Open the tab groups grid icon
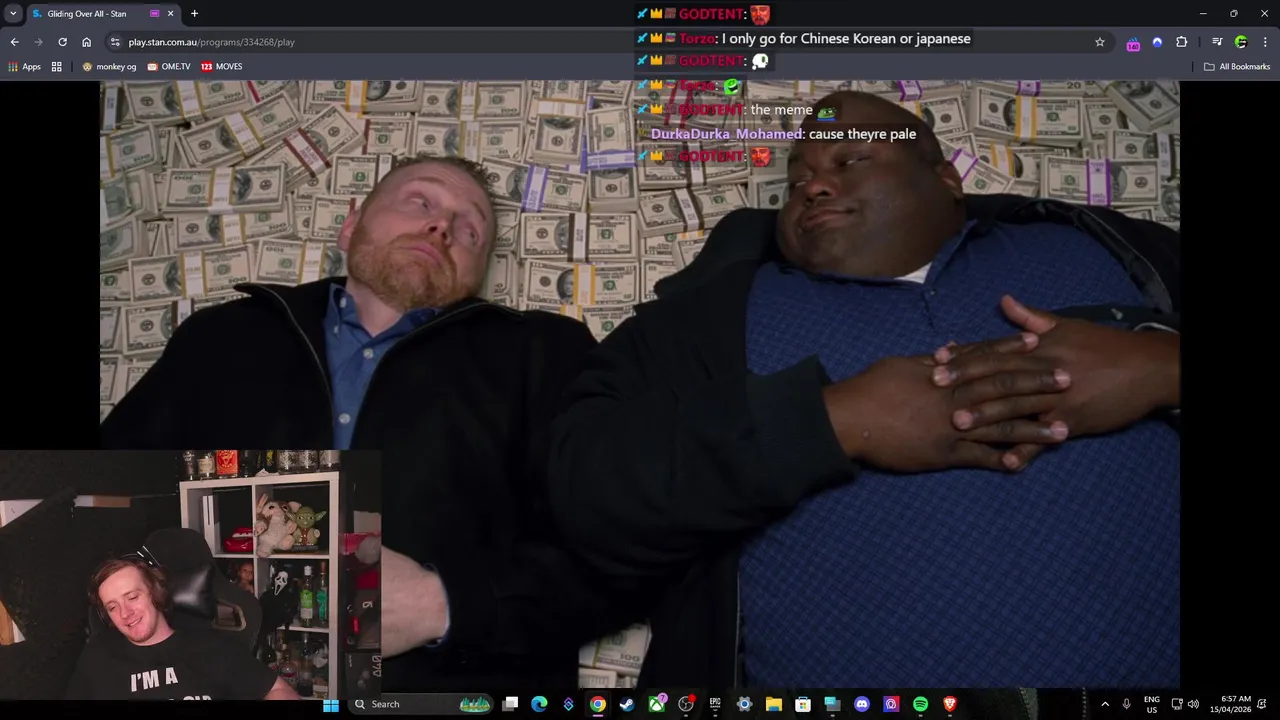 pos(57,67)
